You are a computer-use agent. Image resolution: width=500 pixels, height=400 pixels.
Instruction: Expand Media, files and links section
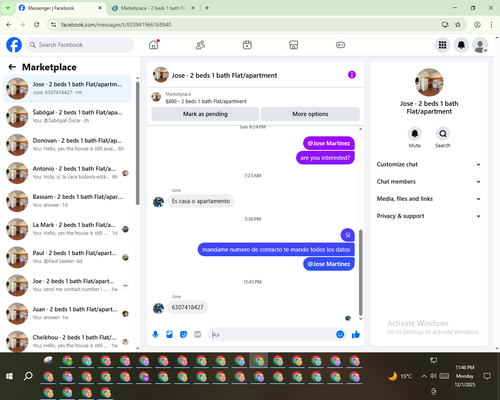tap(429, 199)
